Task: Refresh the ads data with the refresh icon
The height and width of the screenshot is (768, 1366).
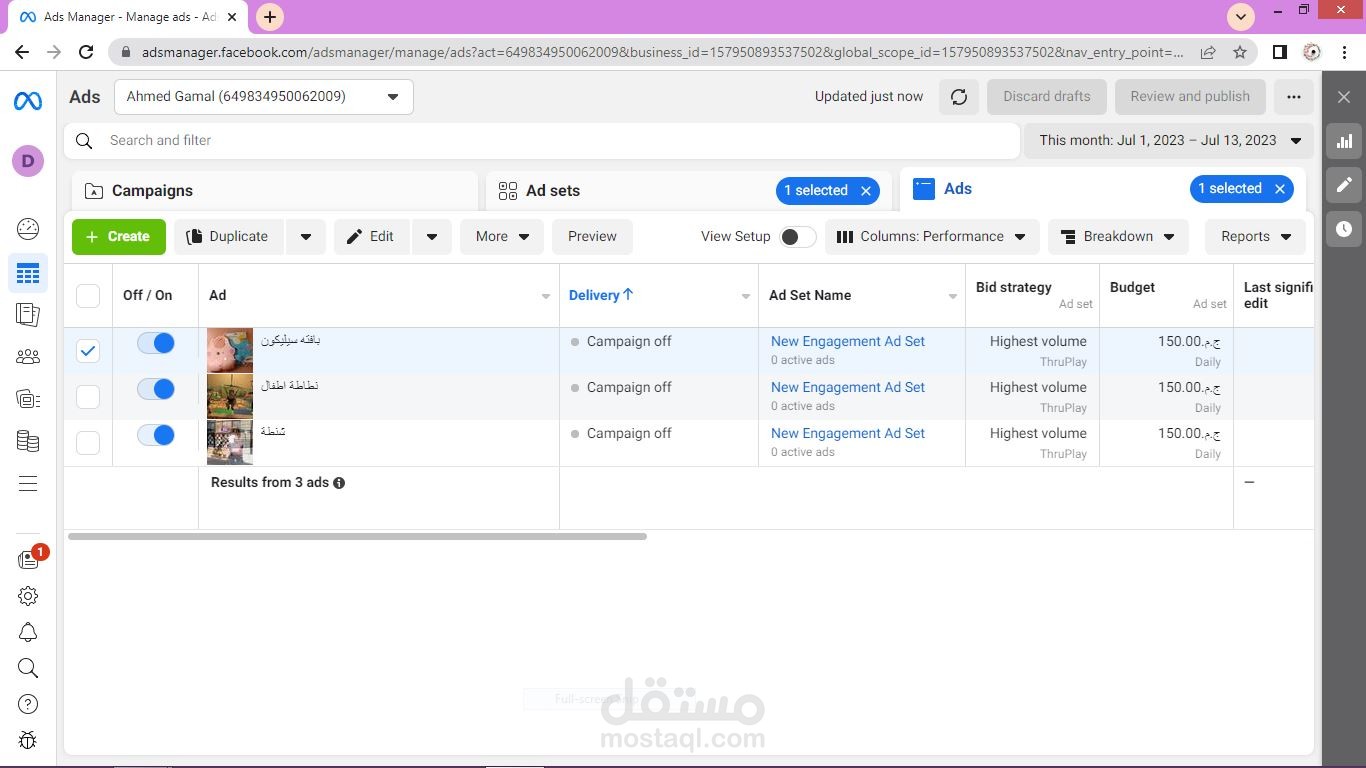Action: [959, 97]
